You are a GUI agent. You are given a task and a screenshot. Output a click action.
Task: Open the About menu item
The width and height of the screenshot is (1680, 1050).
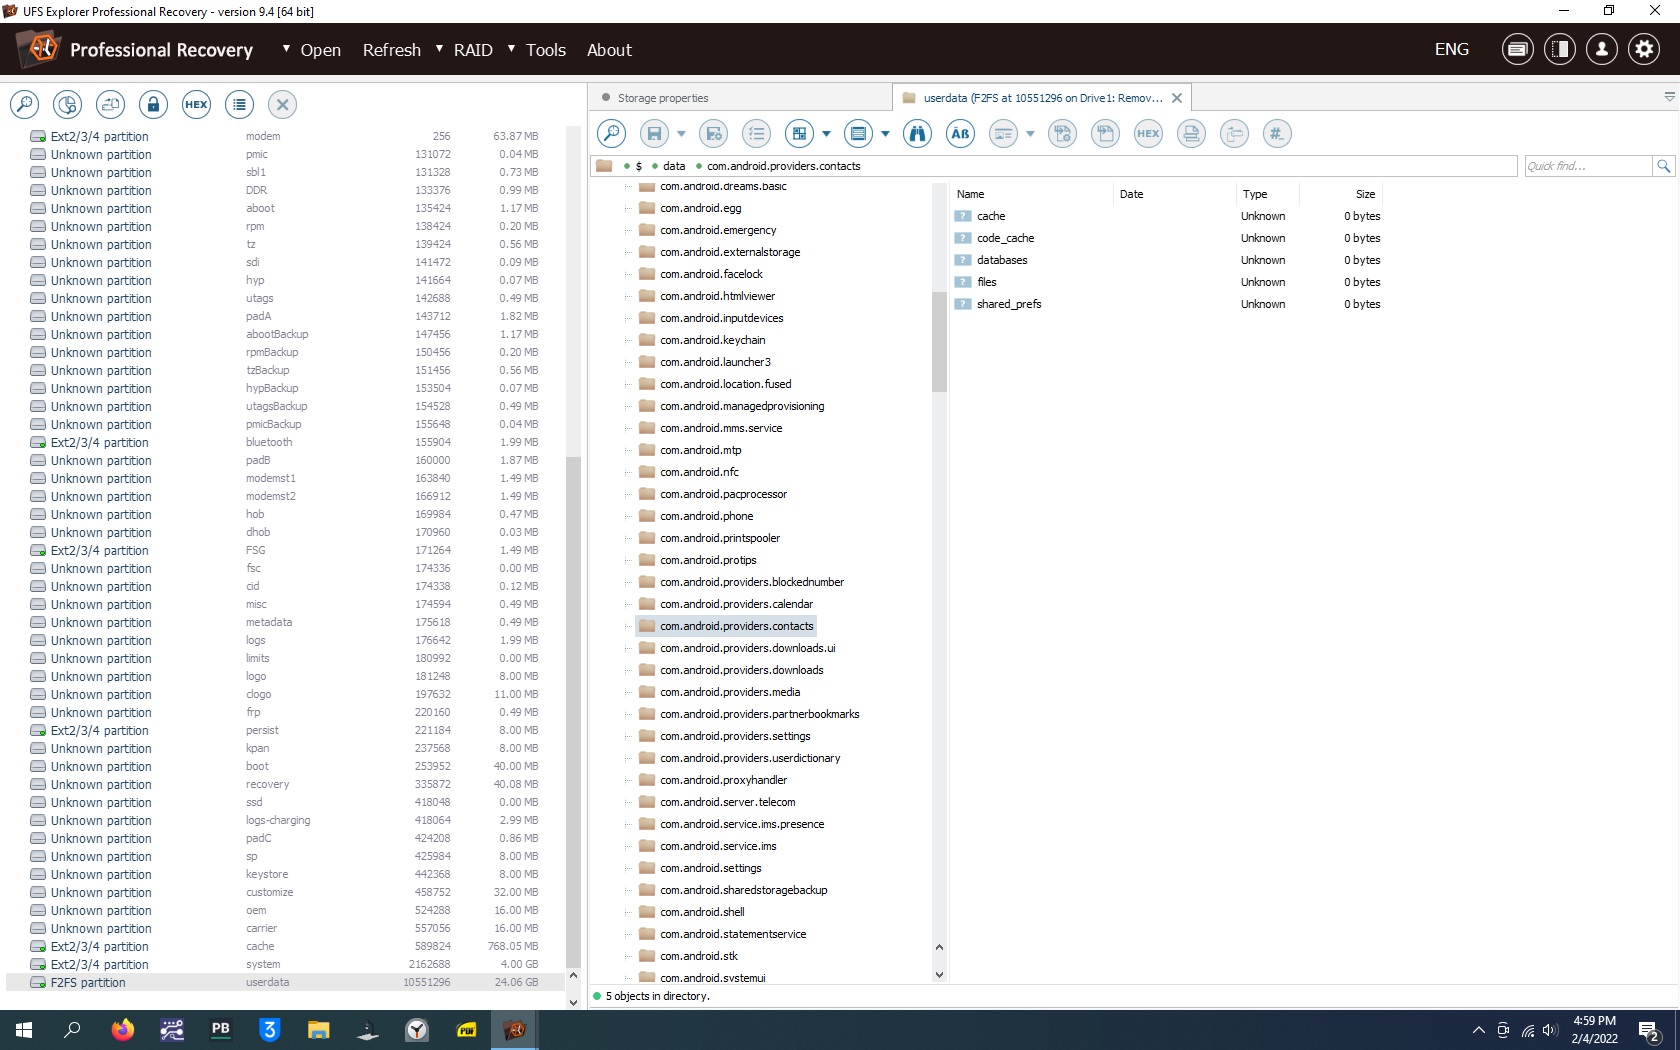point(609,50)
